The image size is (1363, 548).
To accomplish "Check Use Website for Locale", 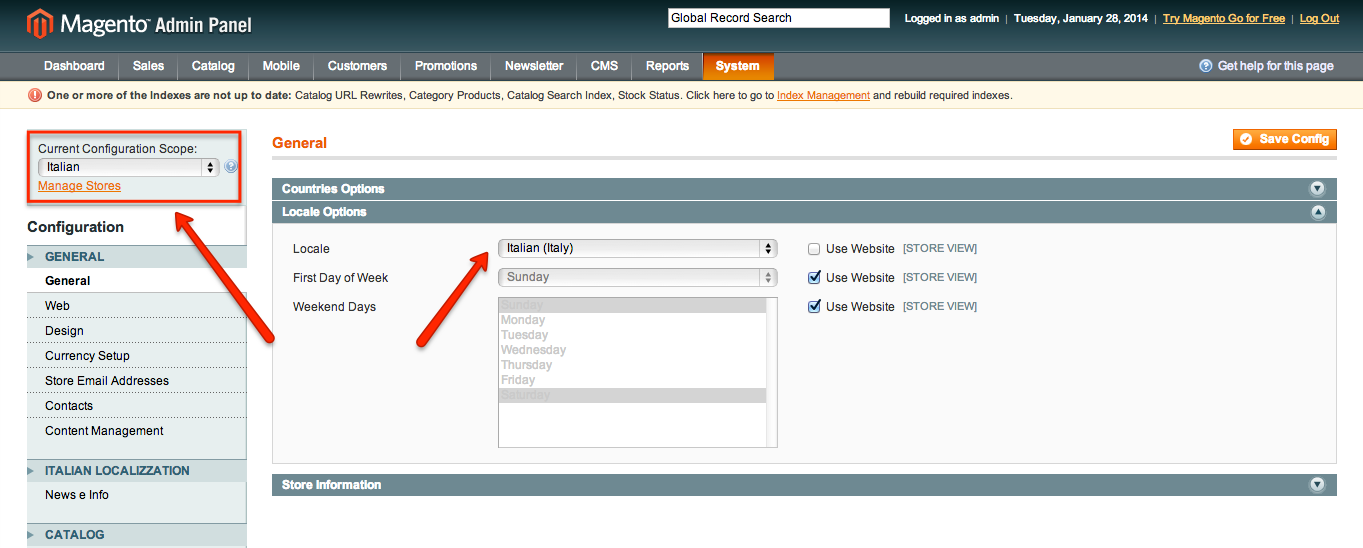I will (814, 248).
